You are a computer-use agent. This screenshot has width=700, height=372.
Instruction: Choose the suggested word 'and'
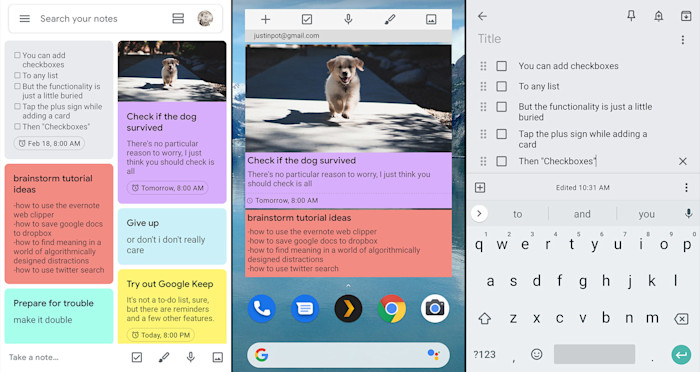pyautogui.click(x=582, y=214)
